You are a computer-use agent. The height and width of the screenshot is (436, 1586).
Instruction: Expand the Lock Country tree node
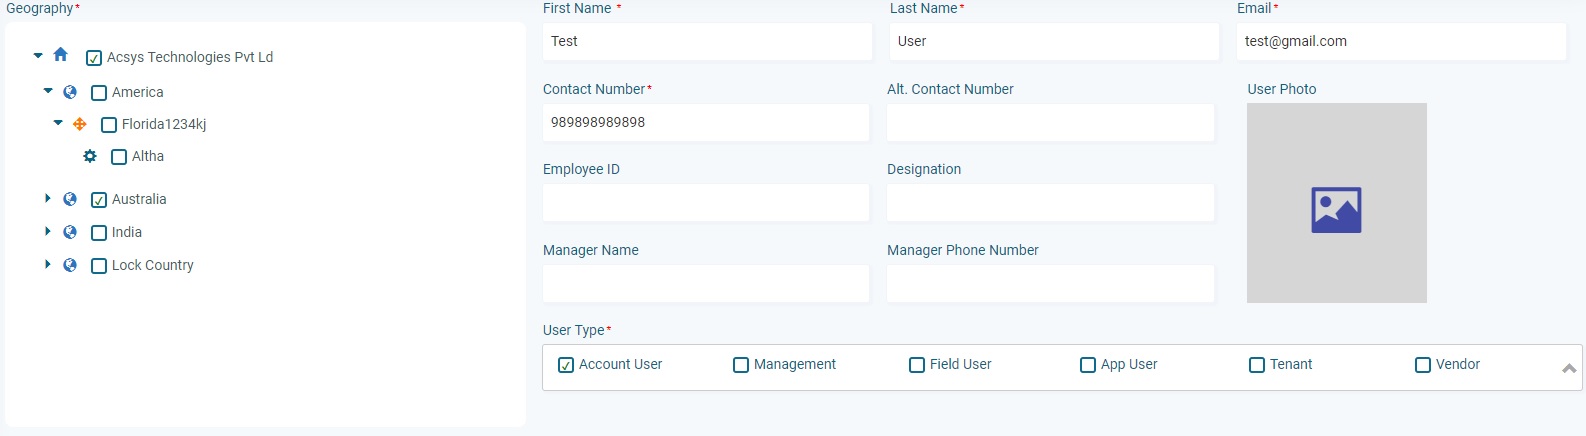tap(47, 264)
